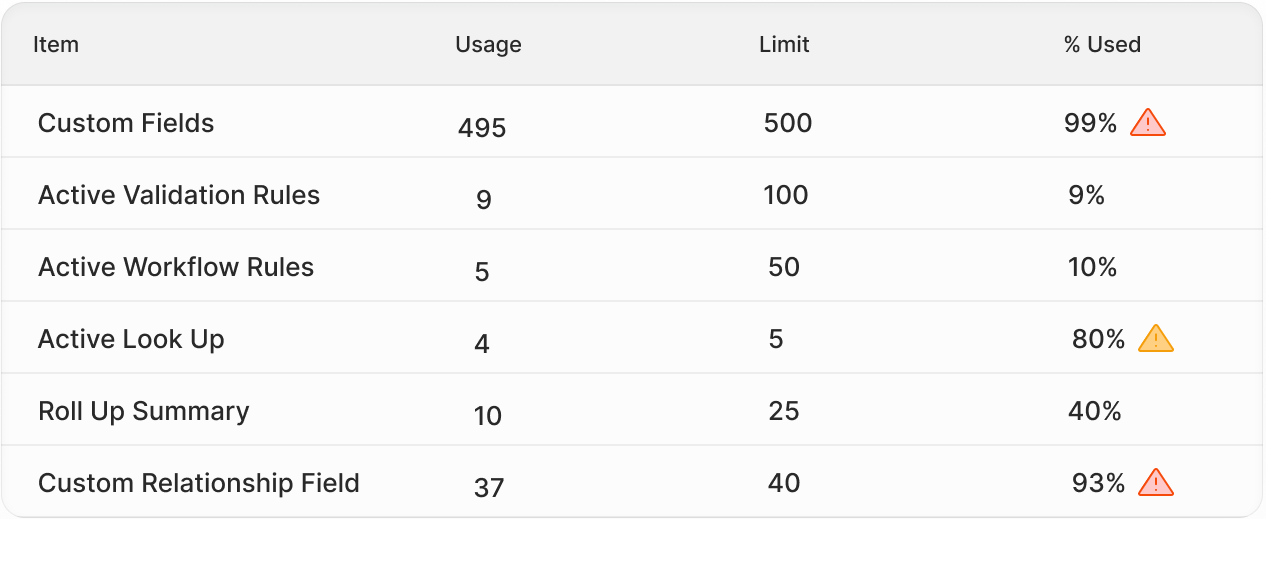Screen dimensions: 1266x583
Task: Click the % Used column header
Action: click(x=1102, y=44)
